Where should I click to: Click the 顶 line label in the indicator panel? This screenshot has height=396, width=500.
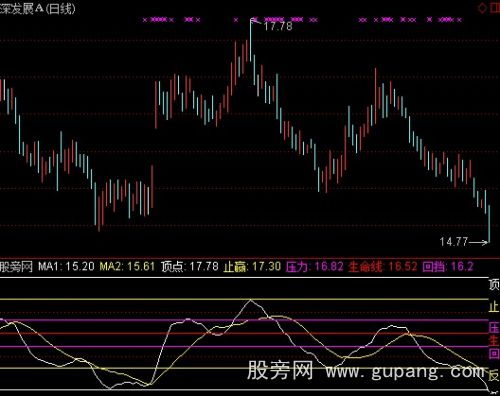click(494, 285)
